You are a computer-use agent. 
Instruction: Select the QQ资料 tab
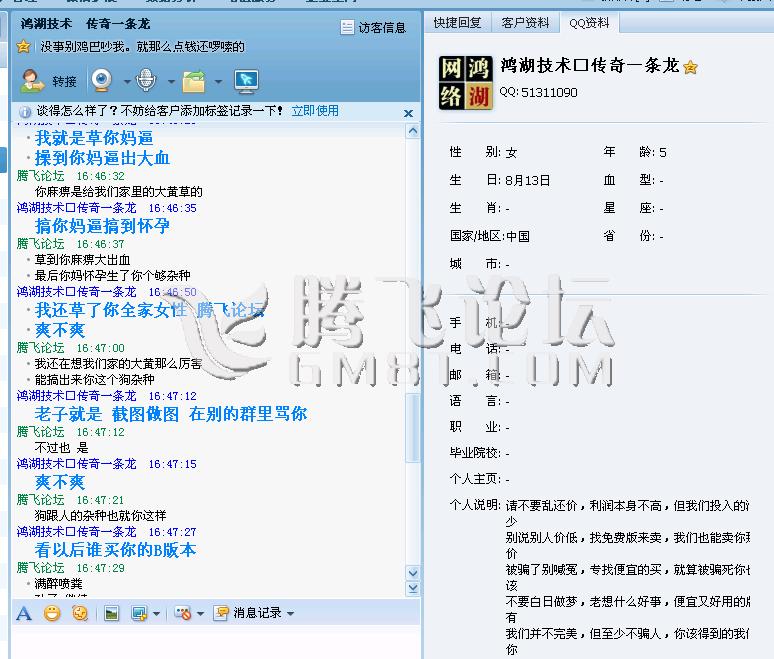tap(589, 23)
